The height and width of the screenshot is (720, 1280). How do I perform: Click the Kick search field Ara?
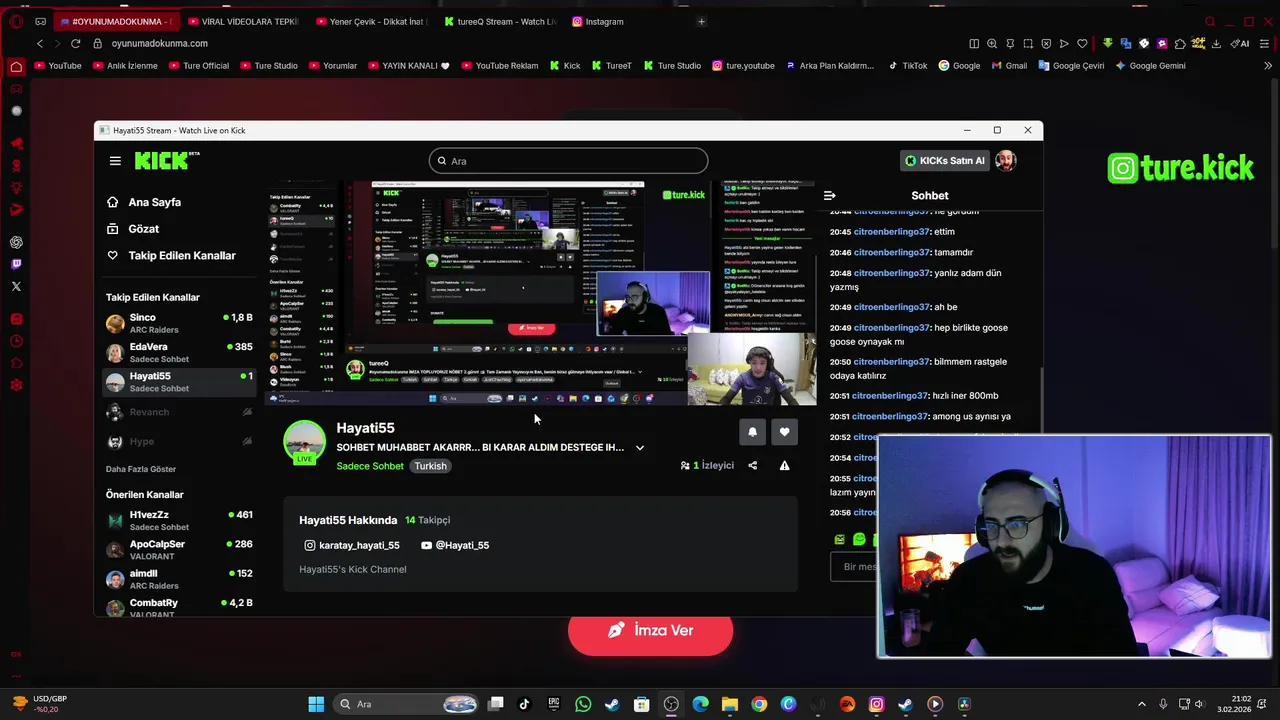pos(568,161)
